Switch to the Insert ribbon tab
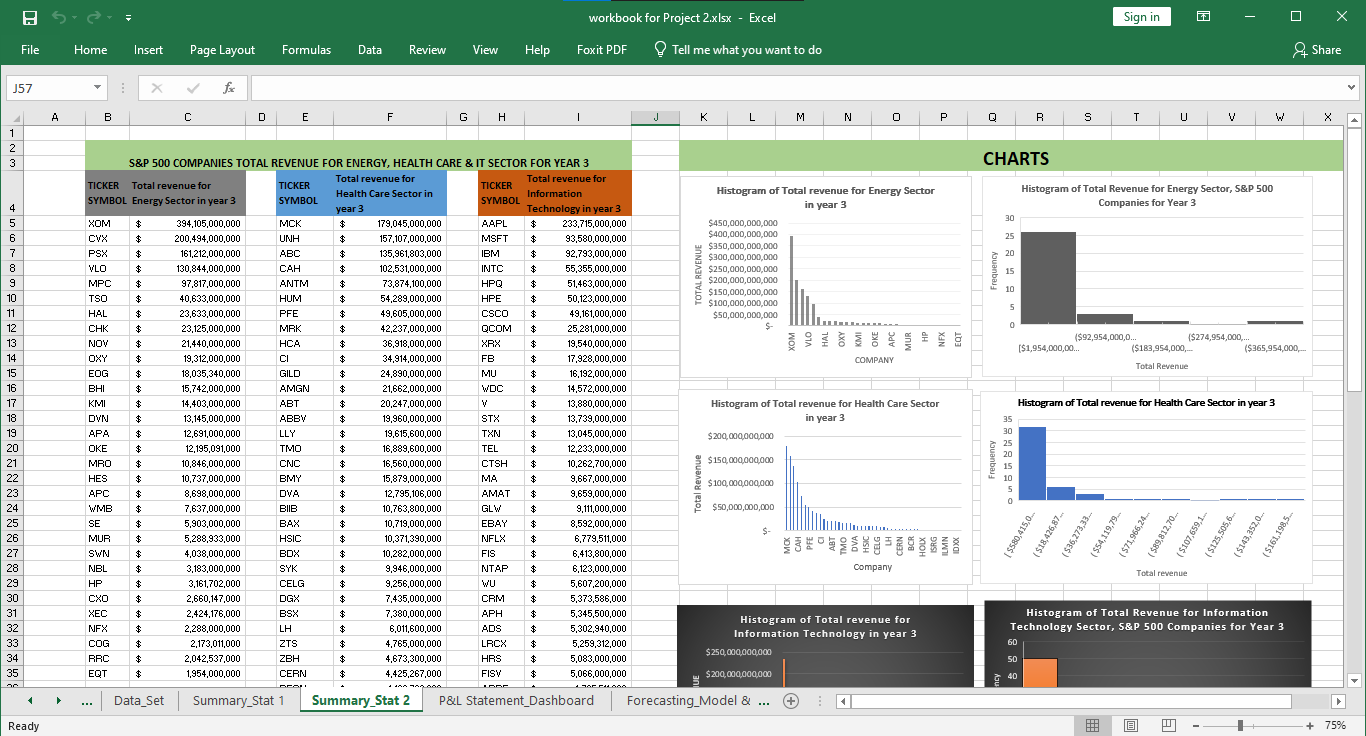Screen dimensions: 1366x736 click(148, 50)
